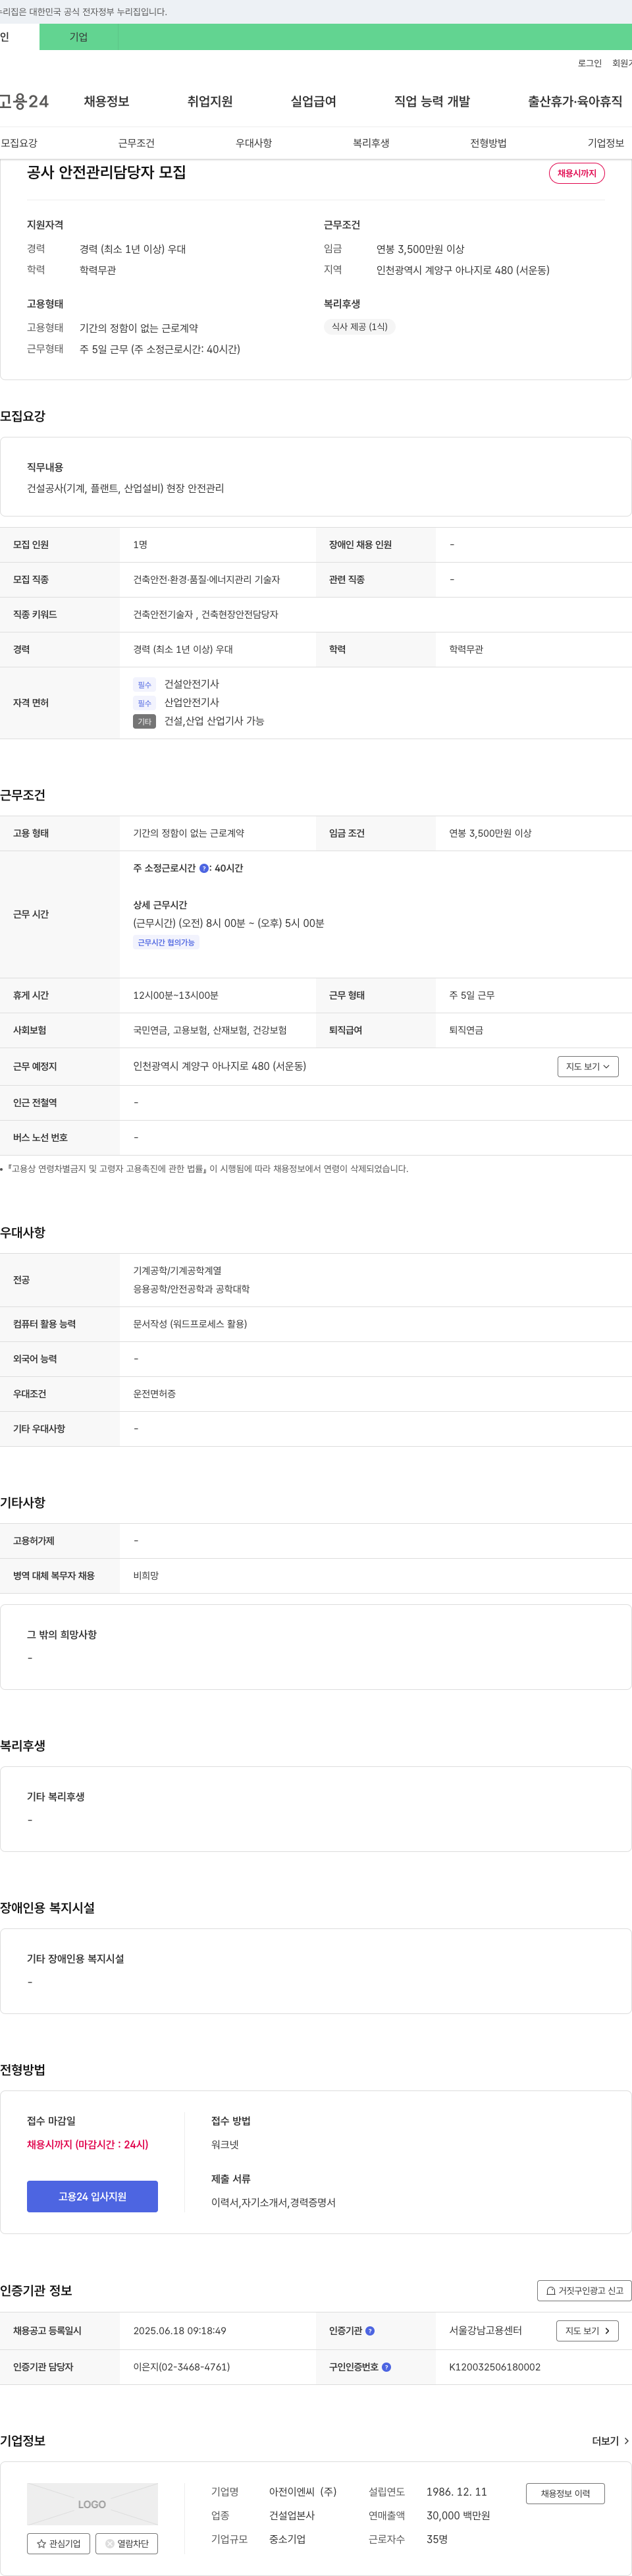Open the 직업 능력 개발 menu

tap(432, 101)
